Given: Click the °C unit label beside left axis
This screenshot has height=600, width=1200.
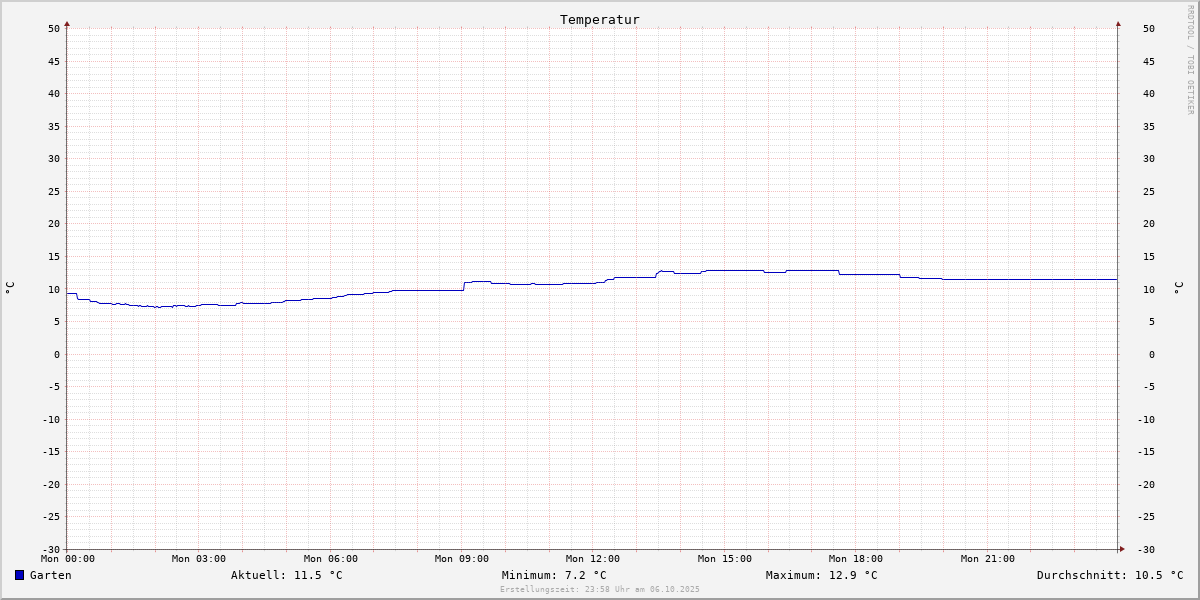Looking at the screenshot, I should pos(10,288).
